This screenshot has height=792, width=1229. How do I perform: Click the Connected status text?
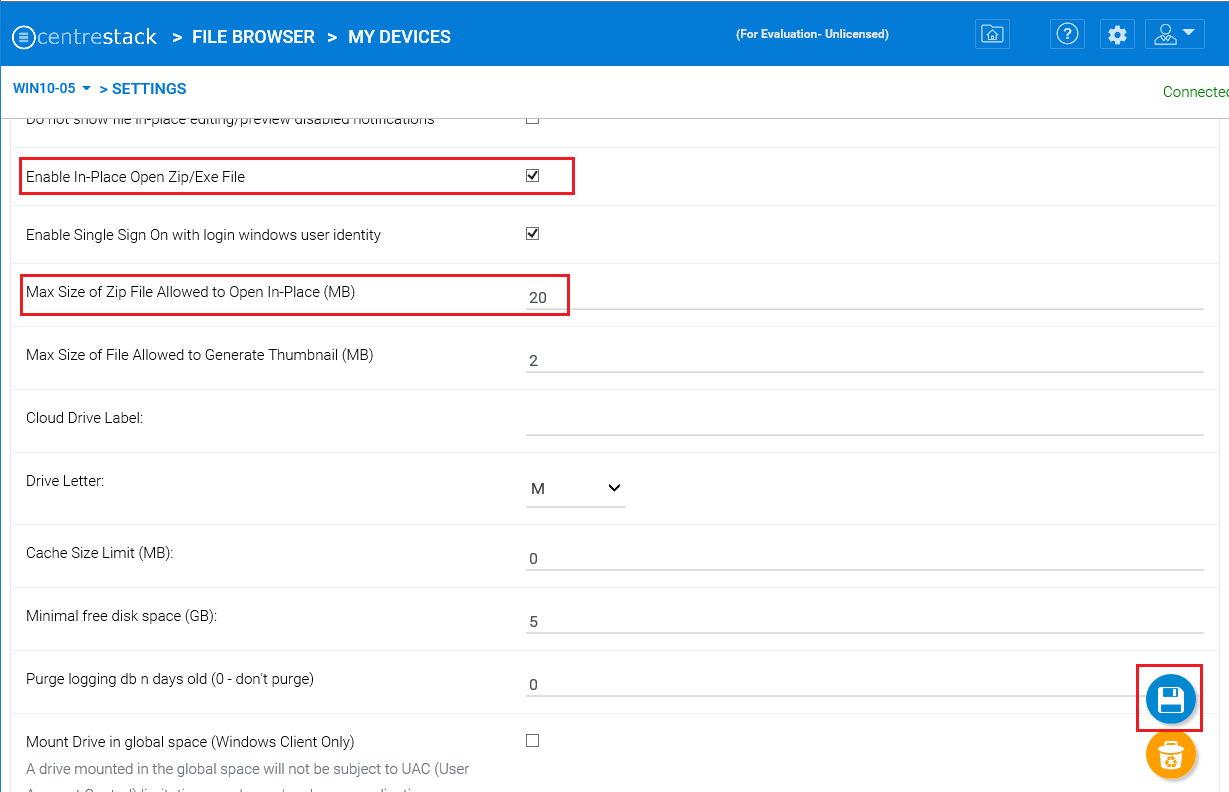tap(1195, 92)
